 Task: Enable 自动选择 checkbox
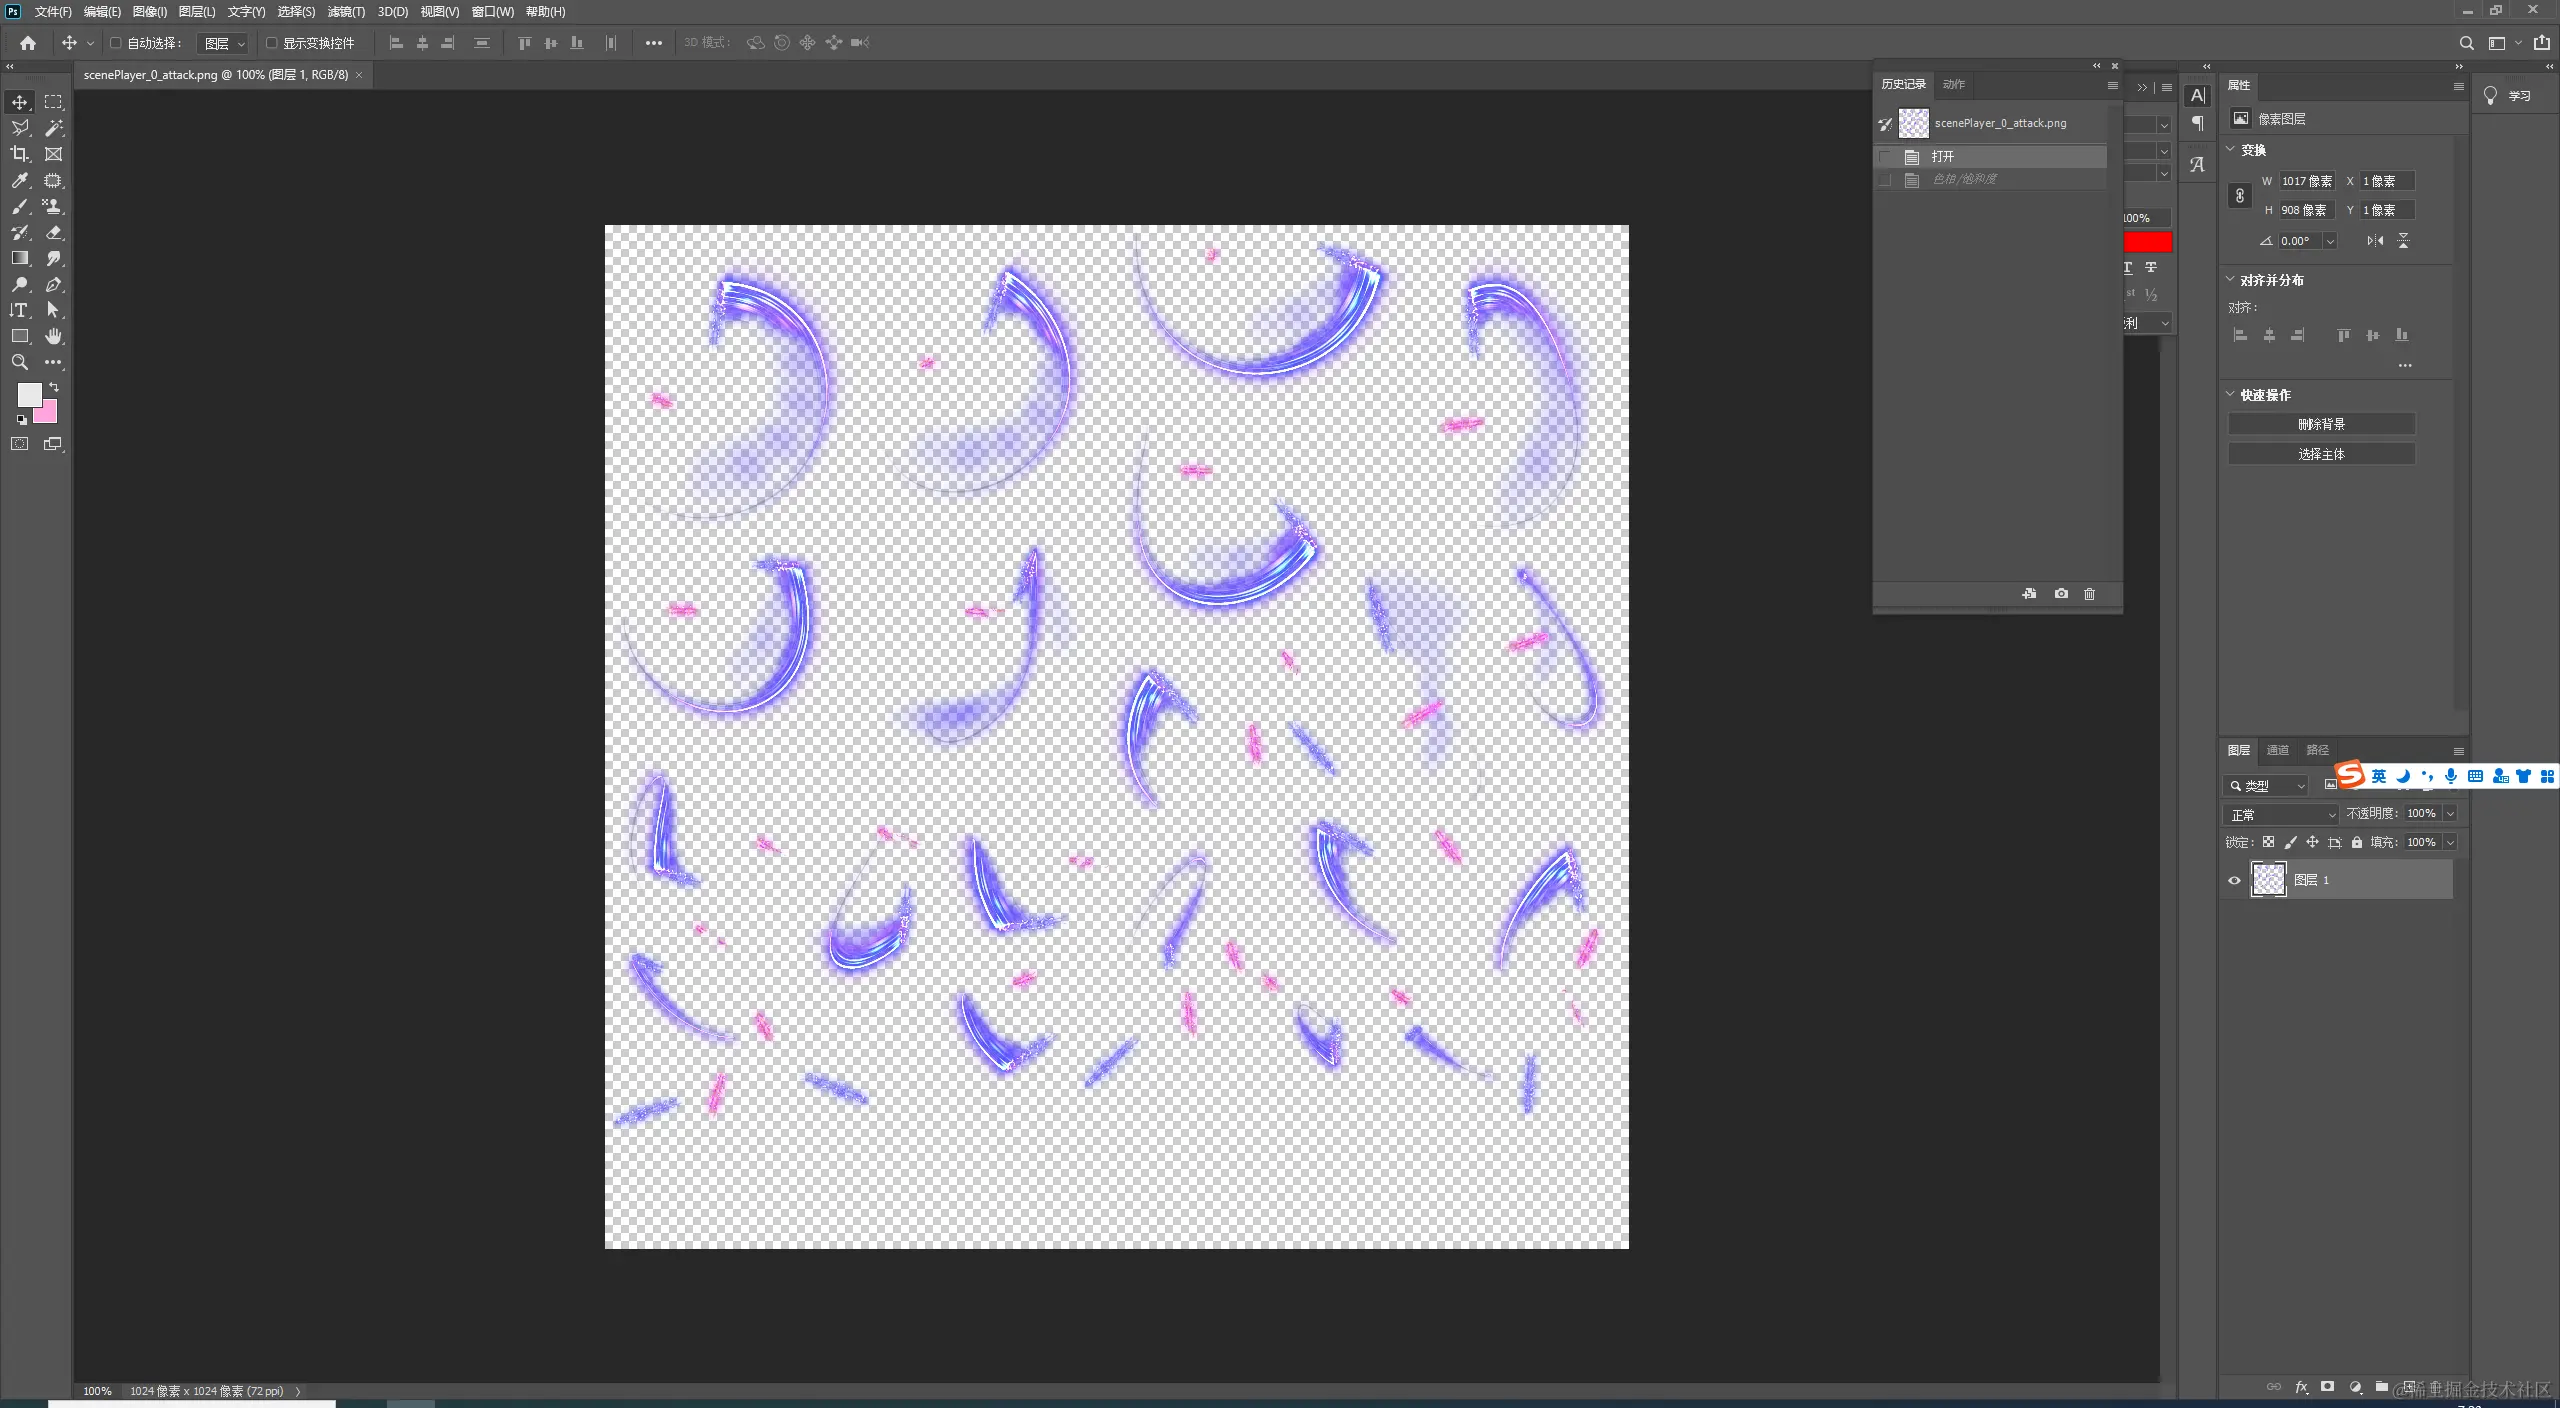tap(116, 43)
